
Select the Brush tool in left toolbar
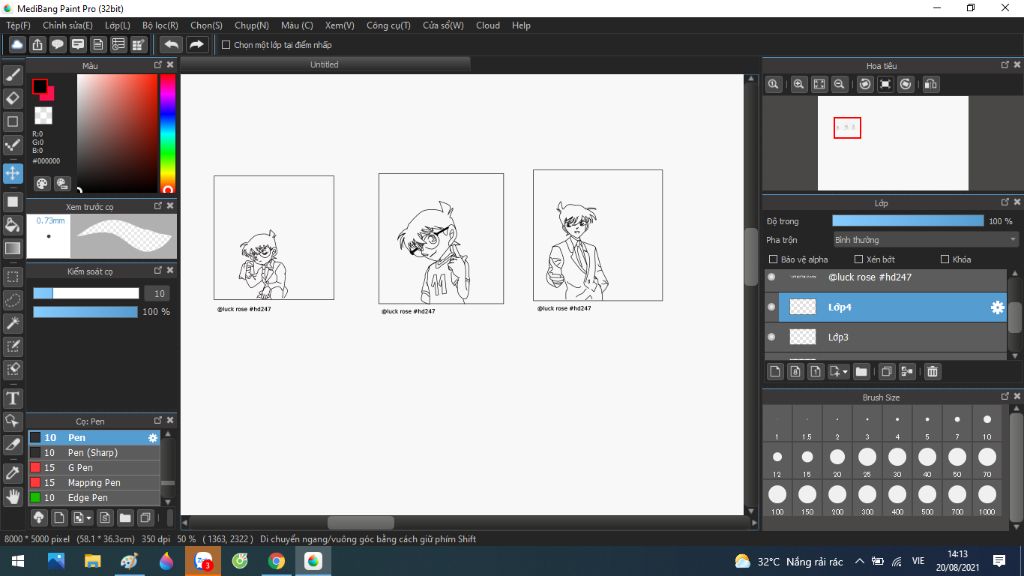pyautogui.click(x=12, y=75)
